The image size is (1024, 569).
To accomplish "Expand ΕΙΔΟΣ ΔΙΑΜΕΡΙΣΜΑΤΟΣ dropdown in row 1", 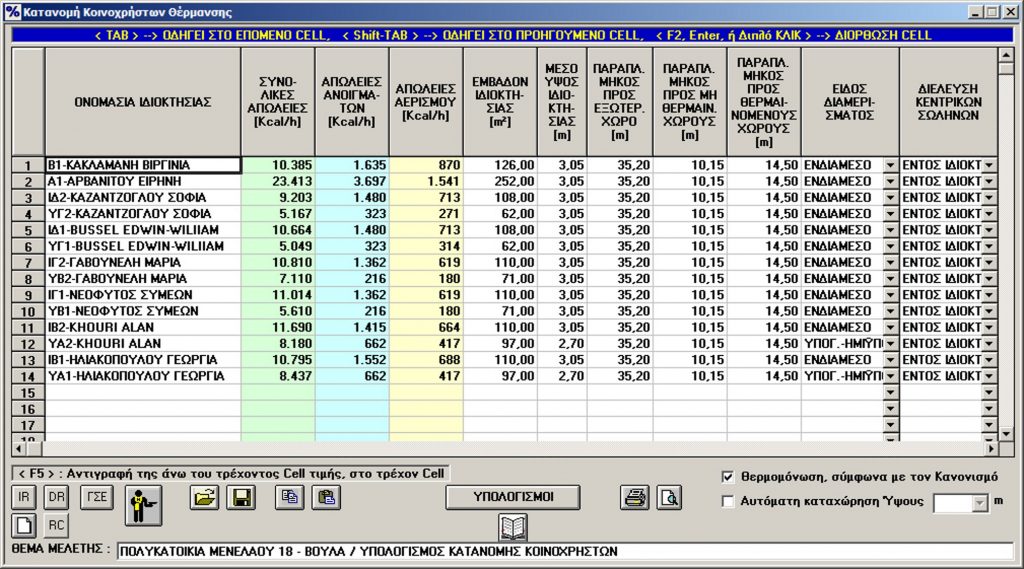I will (891, 165).
